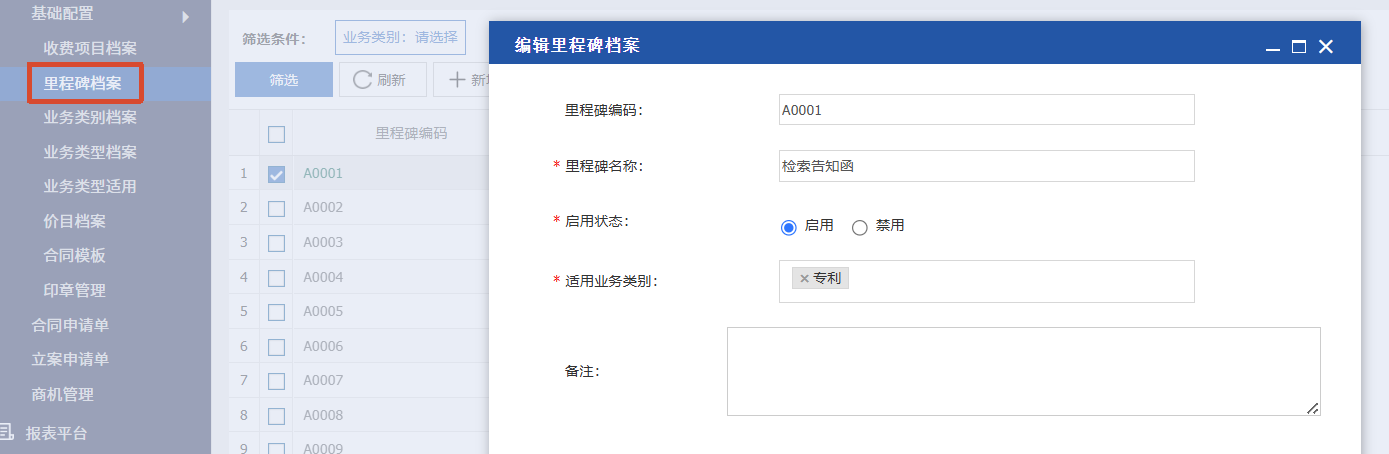Open 印章管理 sidebar item
The width and height of the screenshot is (1389, 454).
pyautogui.click(x=75, y=290)
